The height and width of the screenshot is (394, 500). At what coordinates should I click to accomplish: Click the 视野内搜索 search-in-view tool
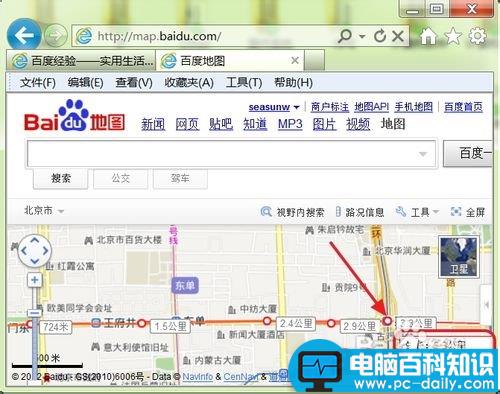(x=292, y=212)
